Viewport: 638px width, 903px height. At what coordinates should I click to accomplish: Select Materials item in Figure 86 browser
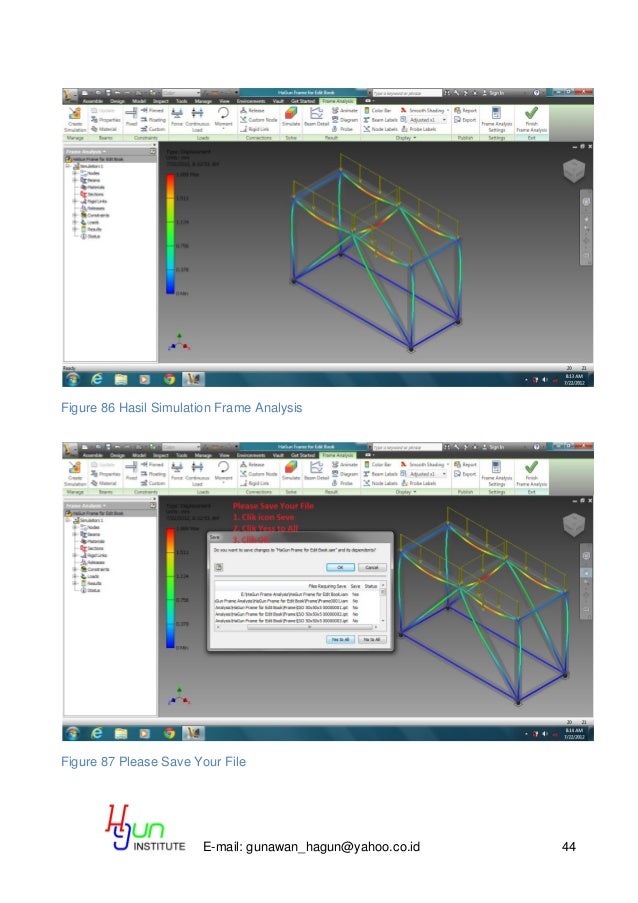(x=93, y=187)
